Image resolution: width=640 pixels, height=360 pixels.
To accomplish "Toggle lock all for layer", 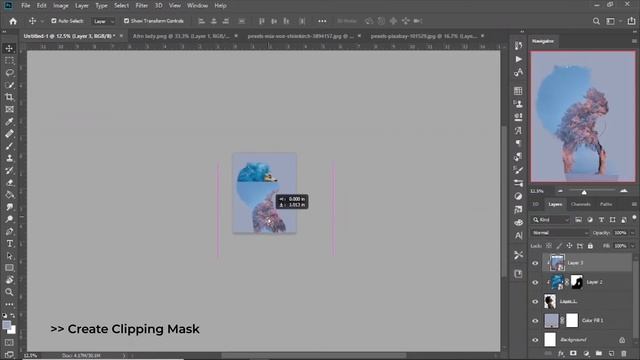I will (590, 246).
